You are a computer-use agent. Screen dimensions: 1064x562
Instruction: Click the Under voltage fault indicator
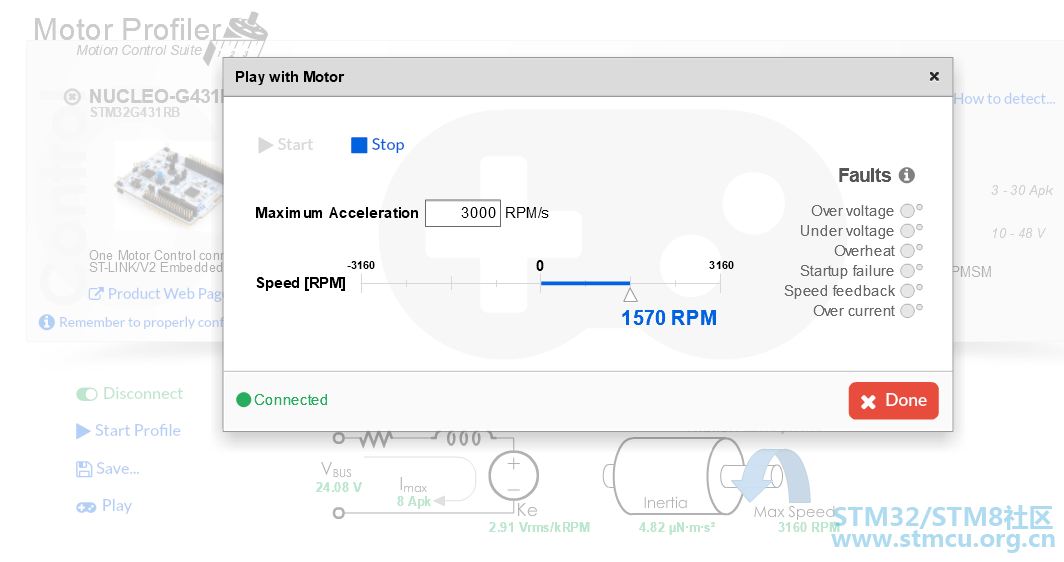[907, 231]
